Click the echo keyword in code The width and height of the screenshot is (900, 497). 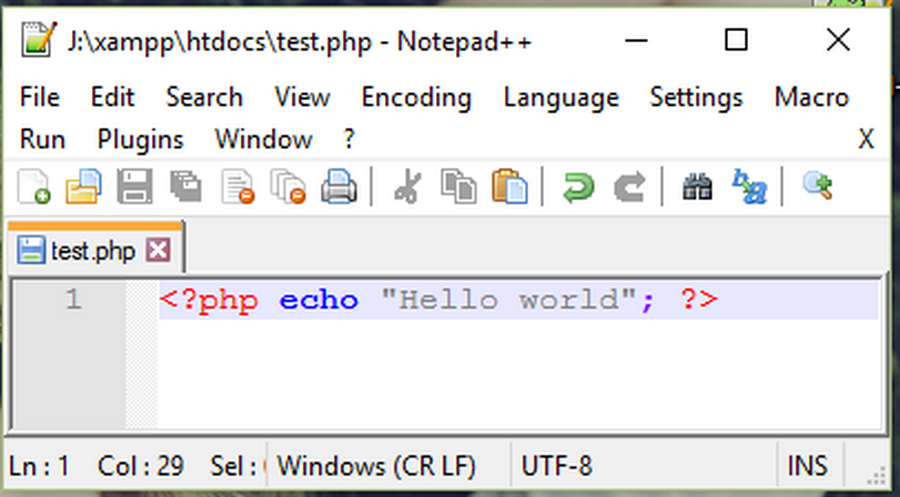[x=319, y=300]
